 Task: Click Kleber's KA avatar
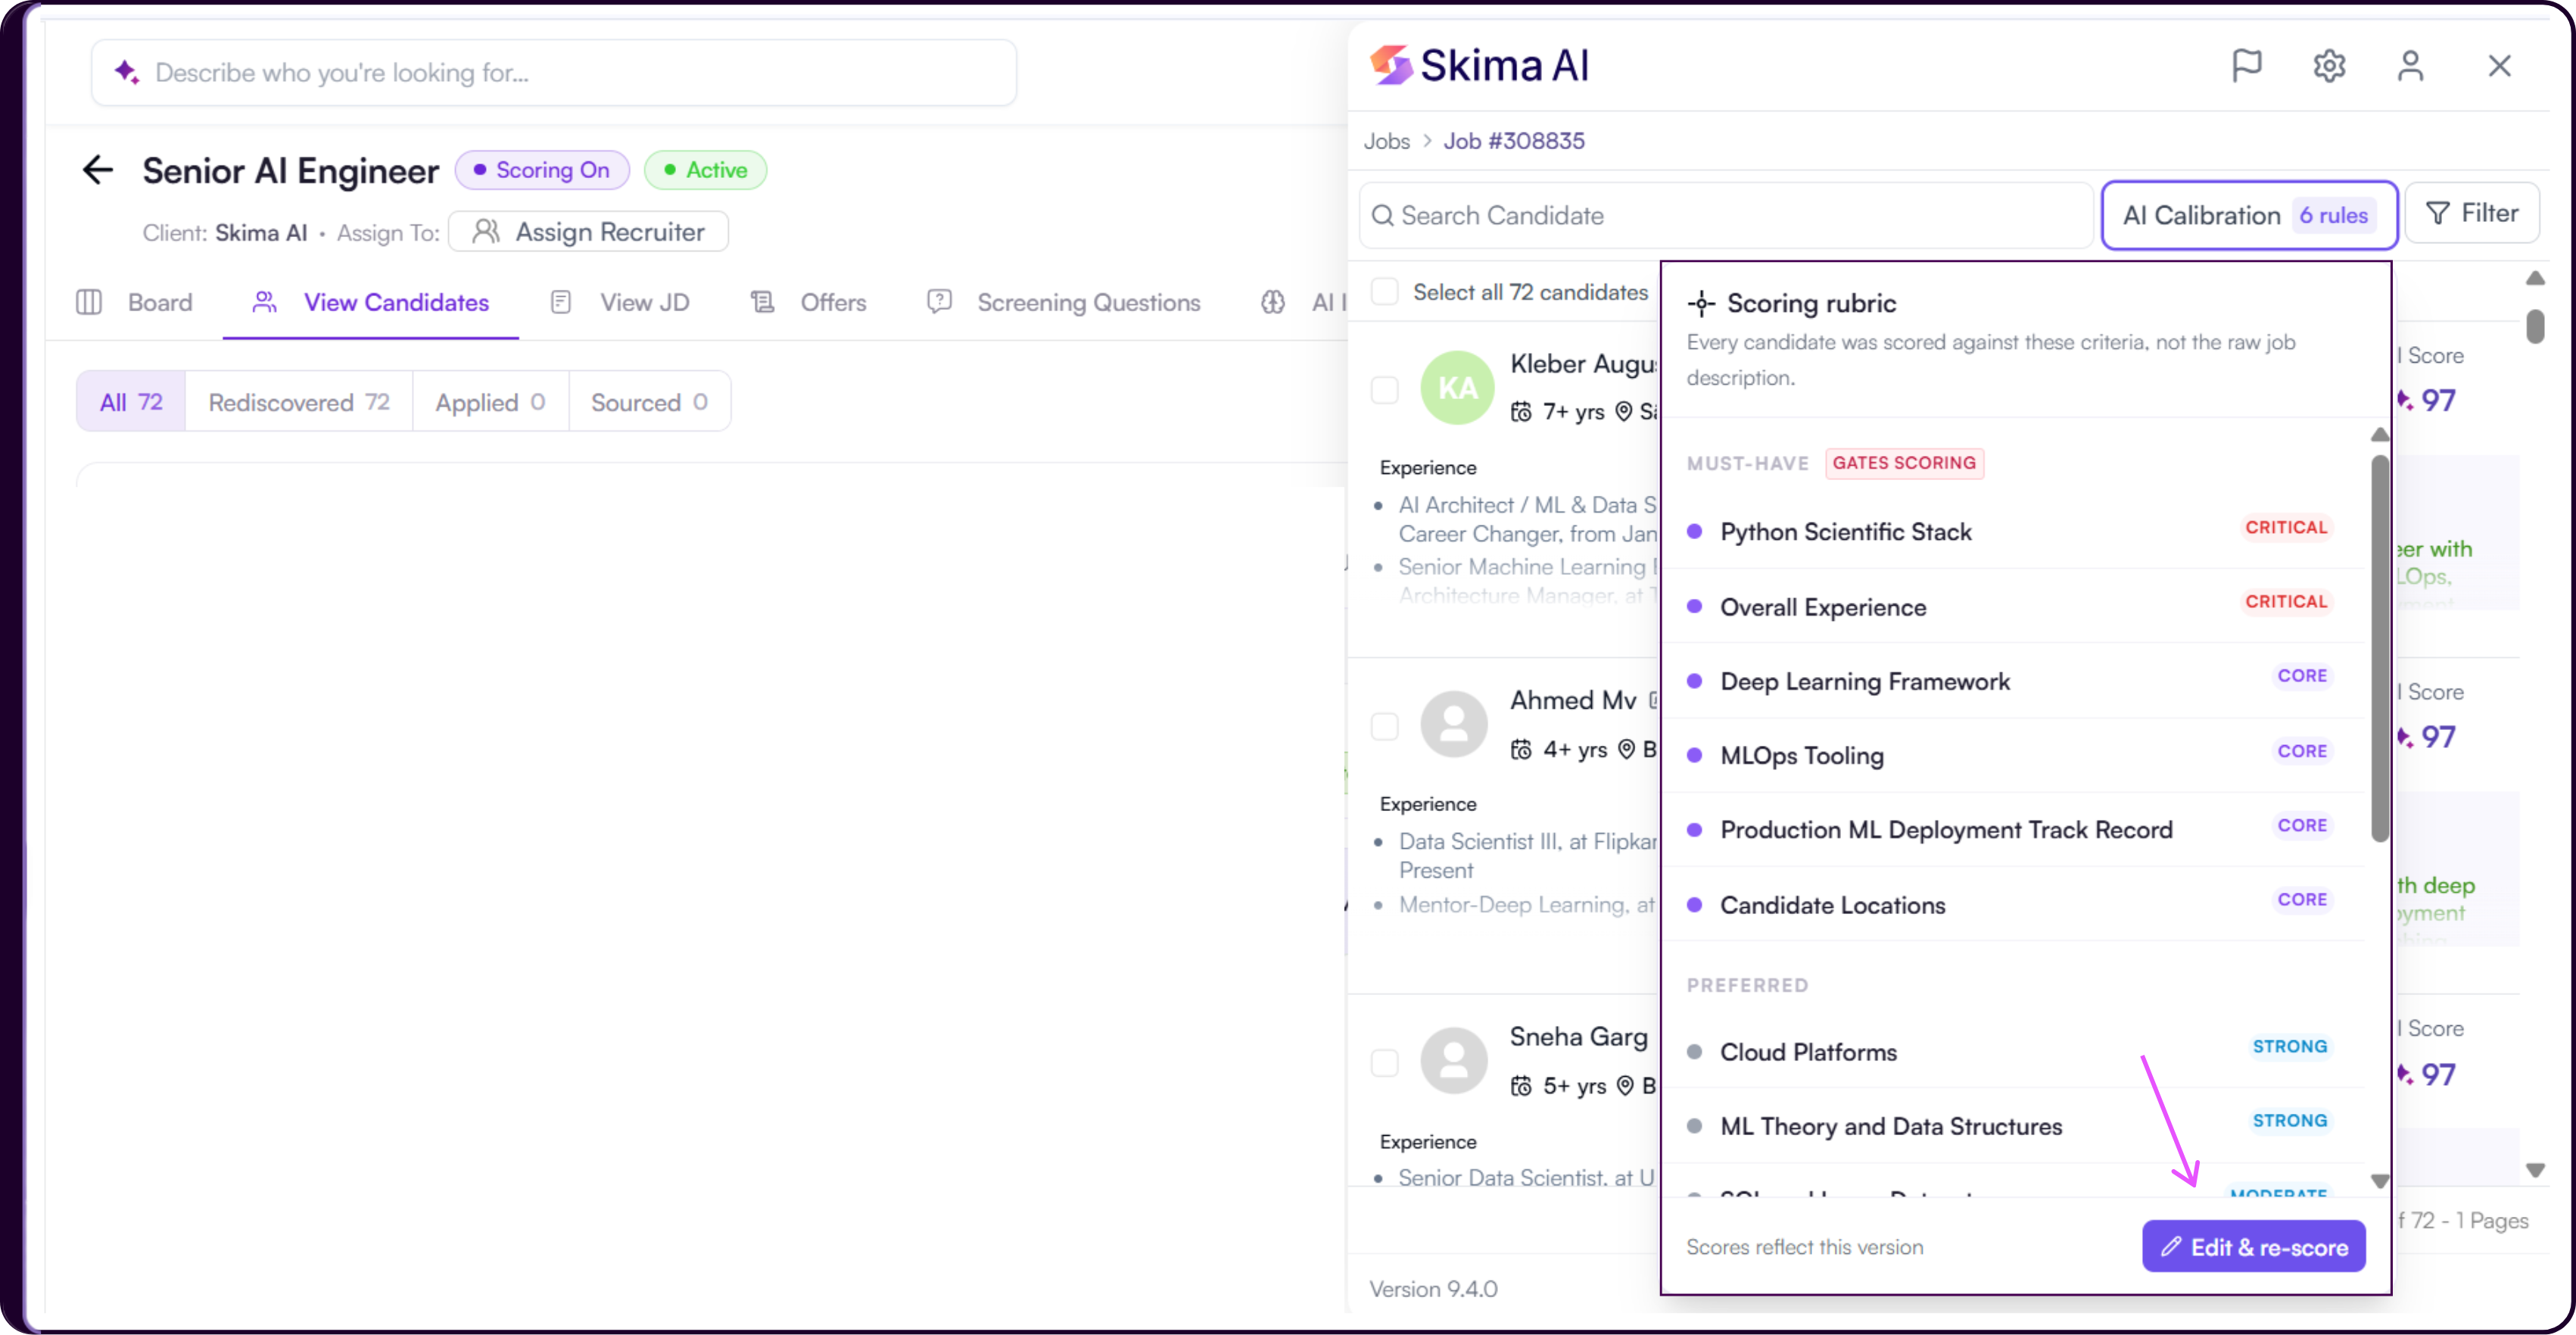[1457, 388]
